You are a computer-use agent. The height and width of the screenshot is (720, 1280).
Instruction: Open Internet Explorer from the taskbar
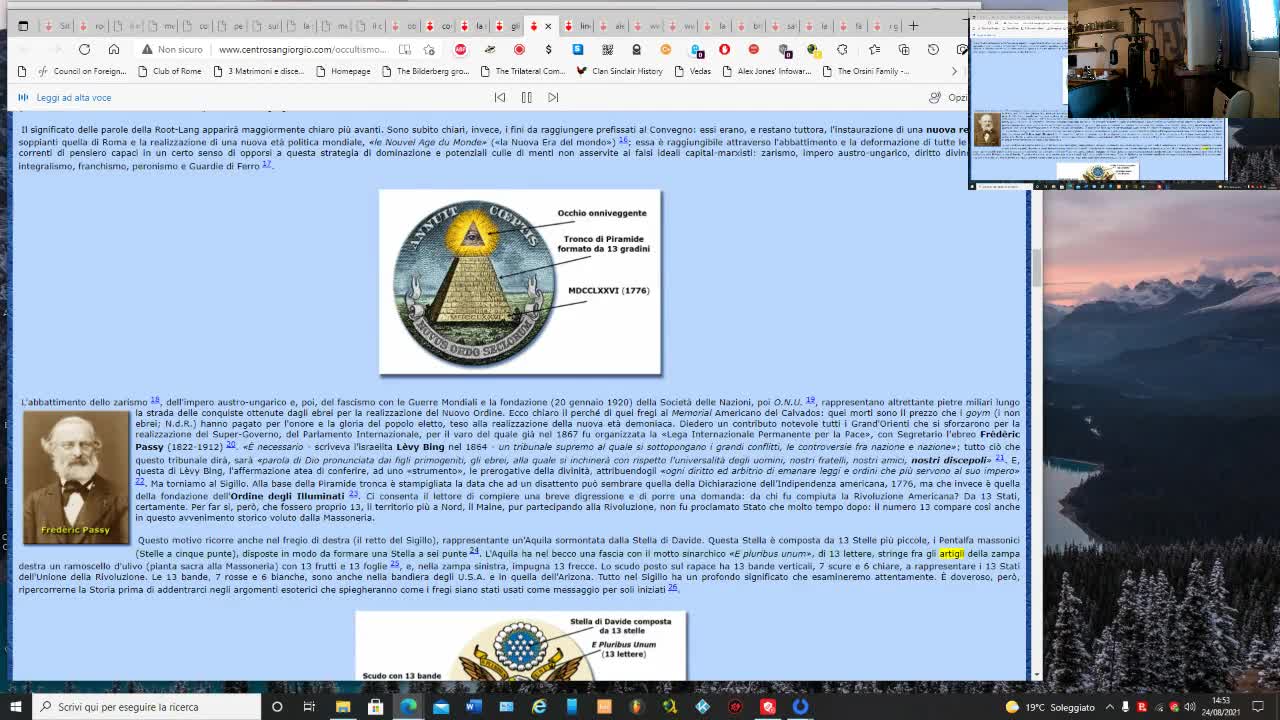539,707
